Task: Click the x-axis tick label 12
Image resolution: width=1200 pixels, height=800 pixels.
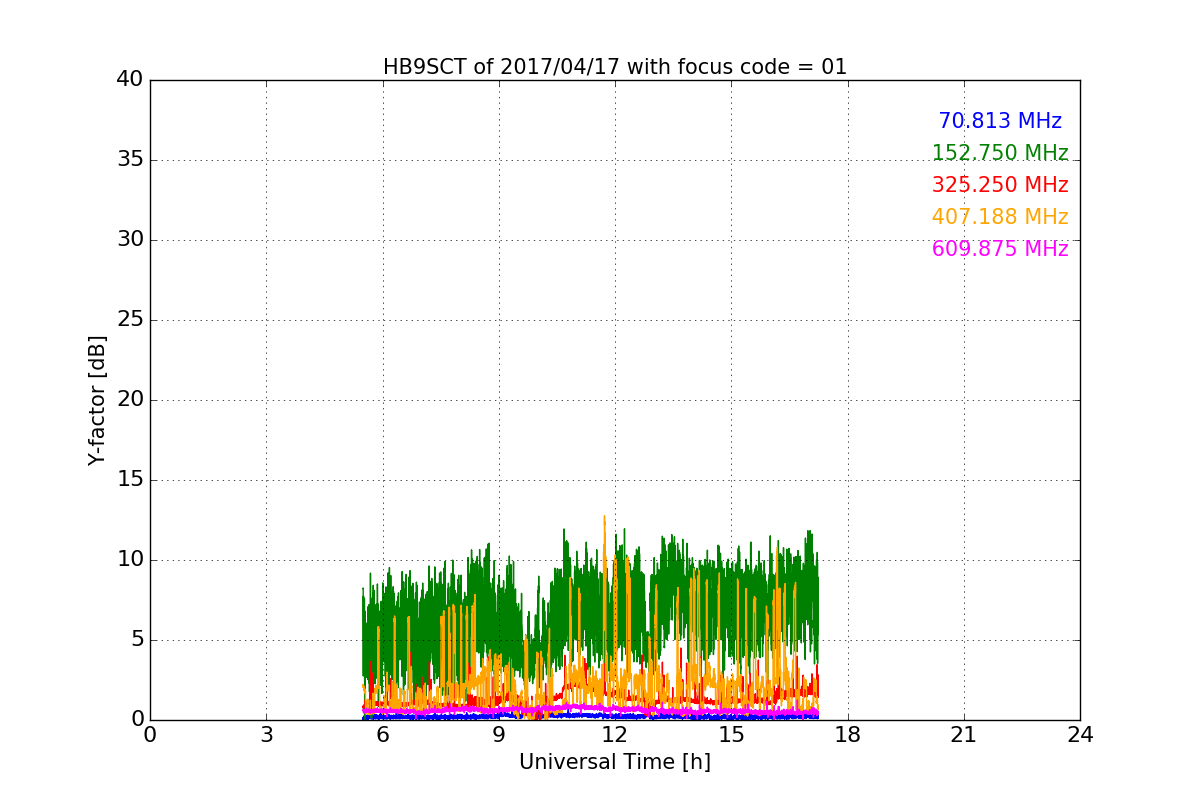Action: click(x=615, y=734)
